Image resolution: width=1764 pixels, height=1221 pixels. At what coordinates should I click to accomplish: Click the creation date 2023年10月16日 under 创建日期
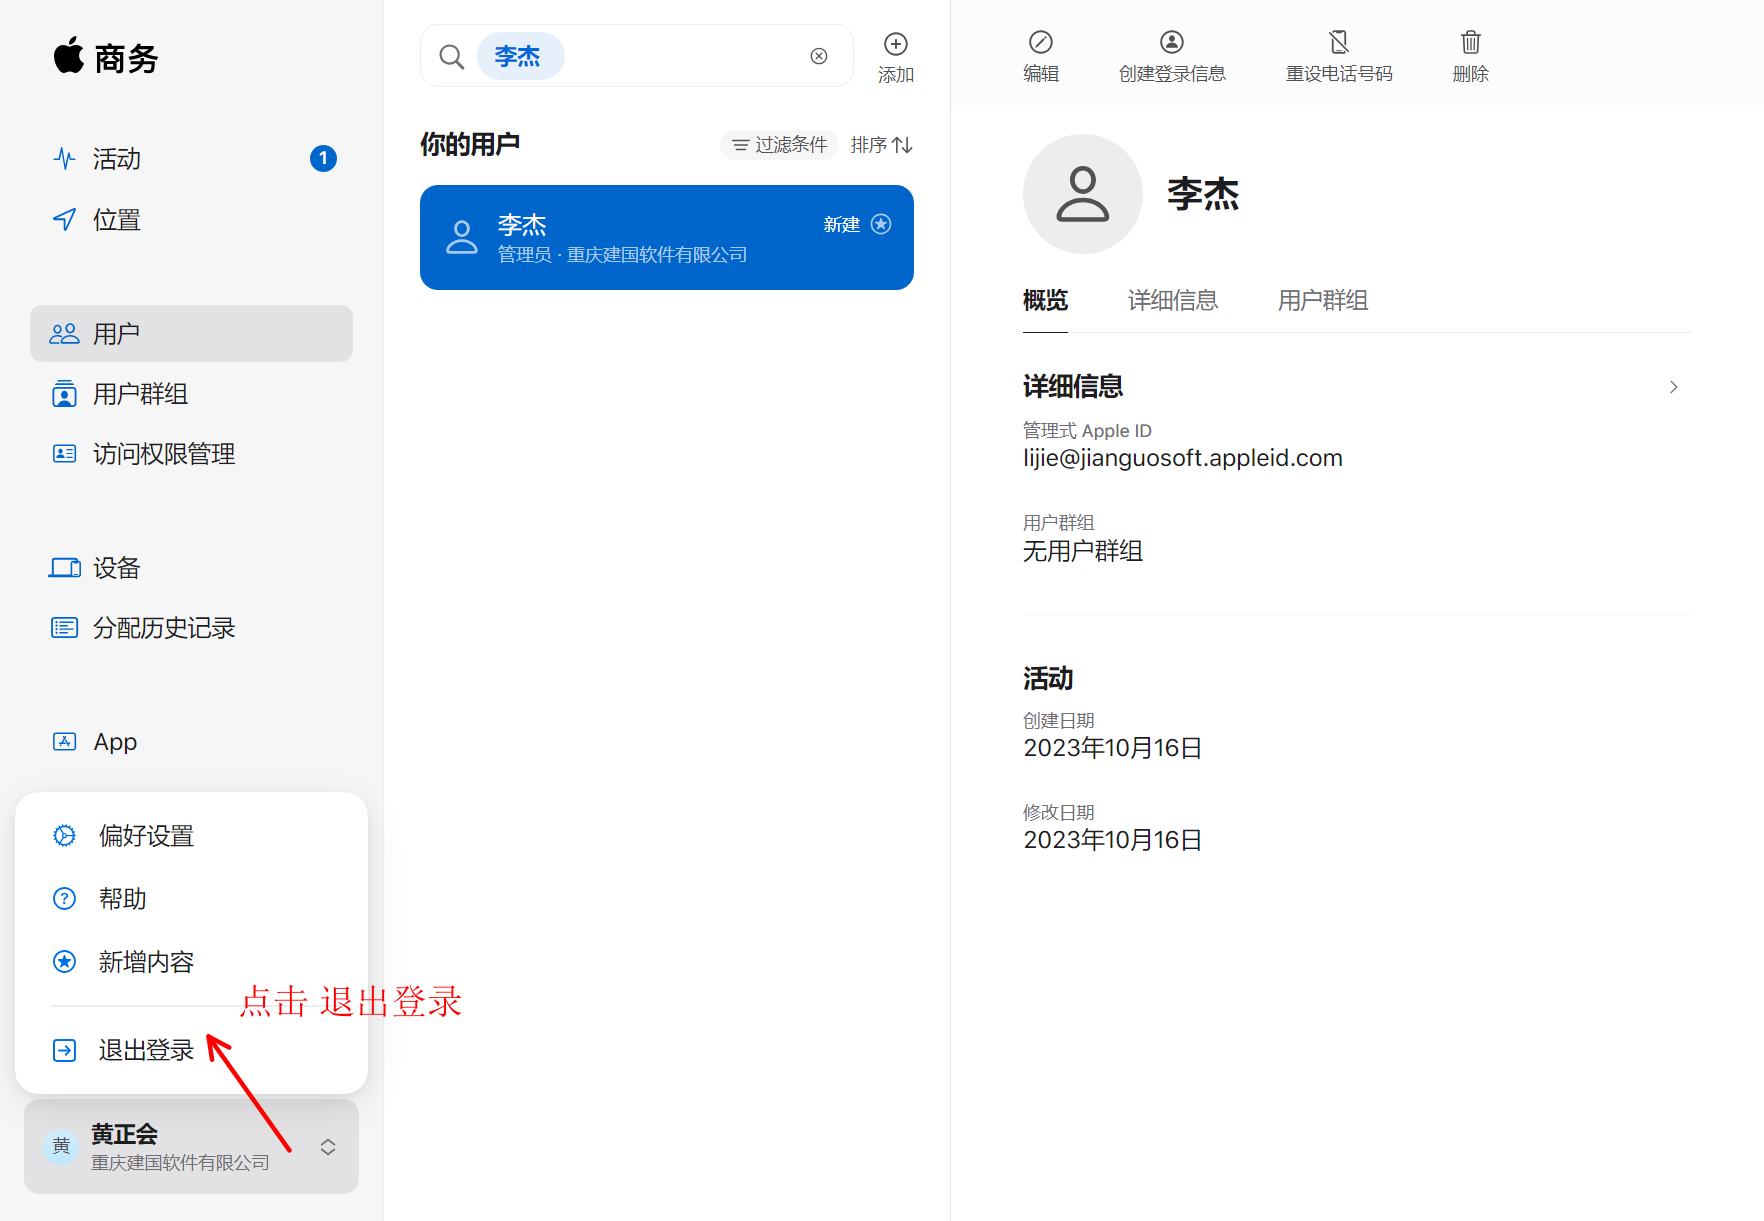[x=1113, y=748]
